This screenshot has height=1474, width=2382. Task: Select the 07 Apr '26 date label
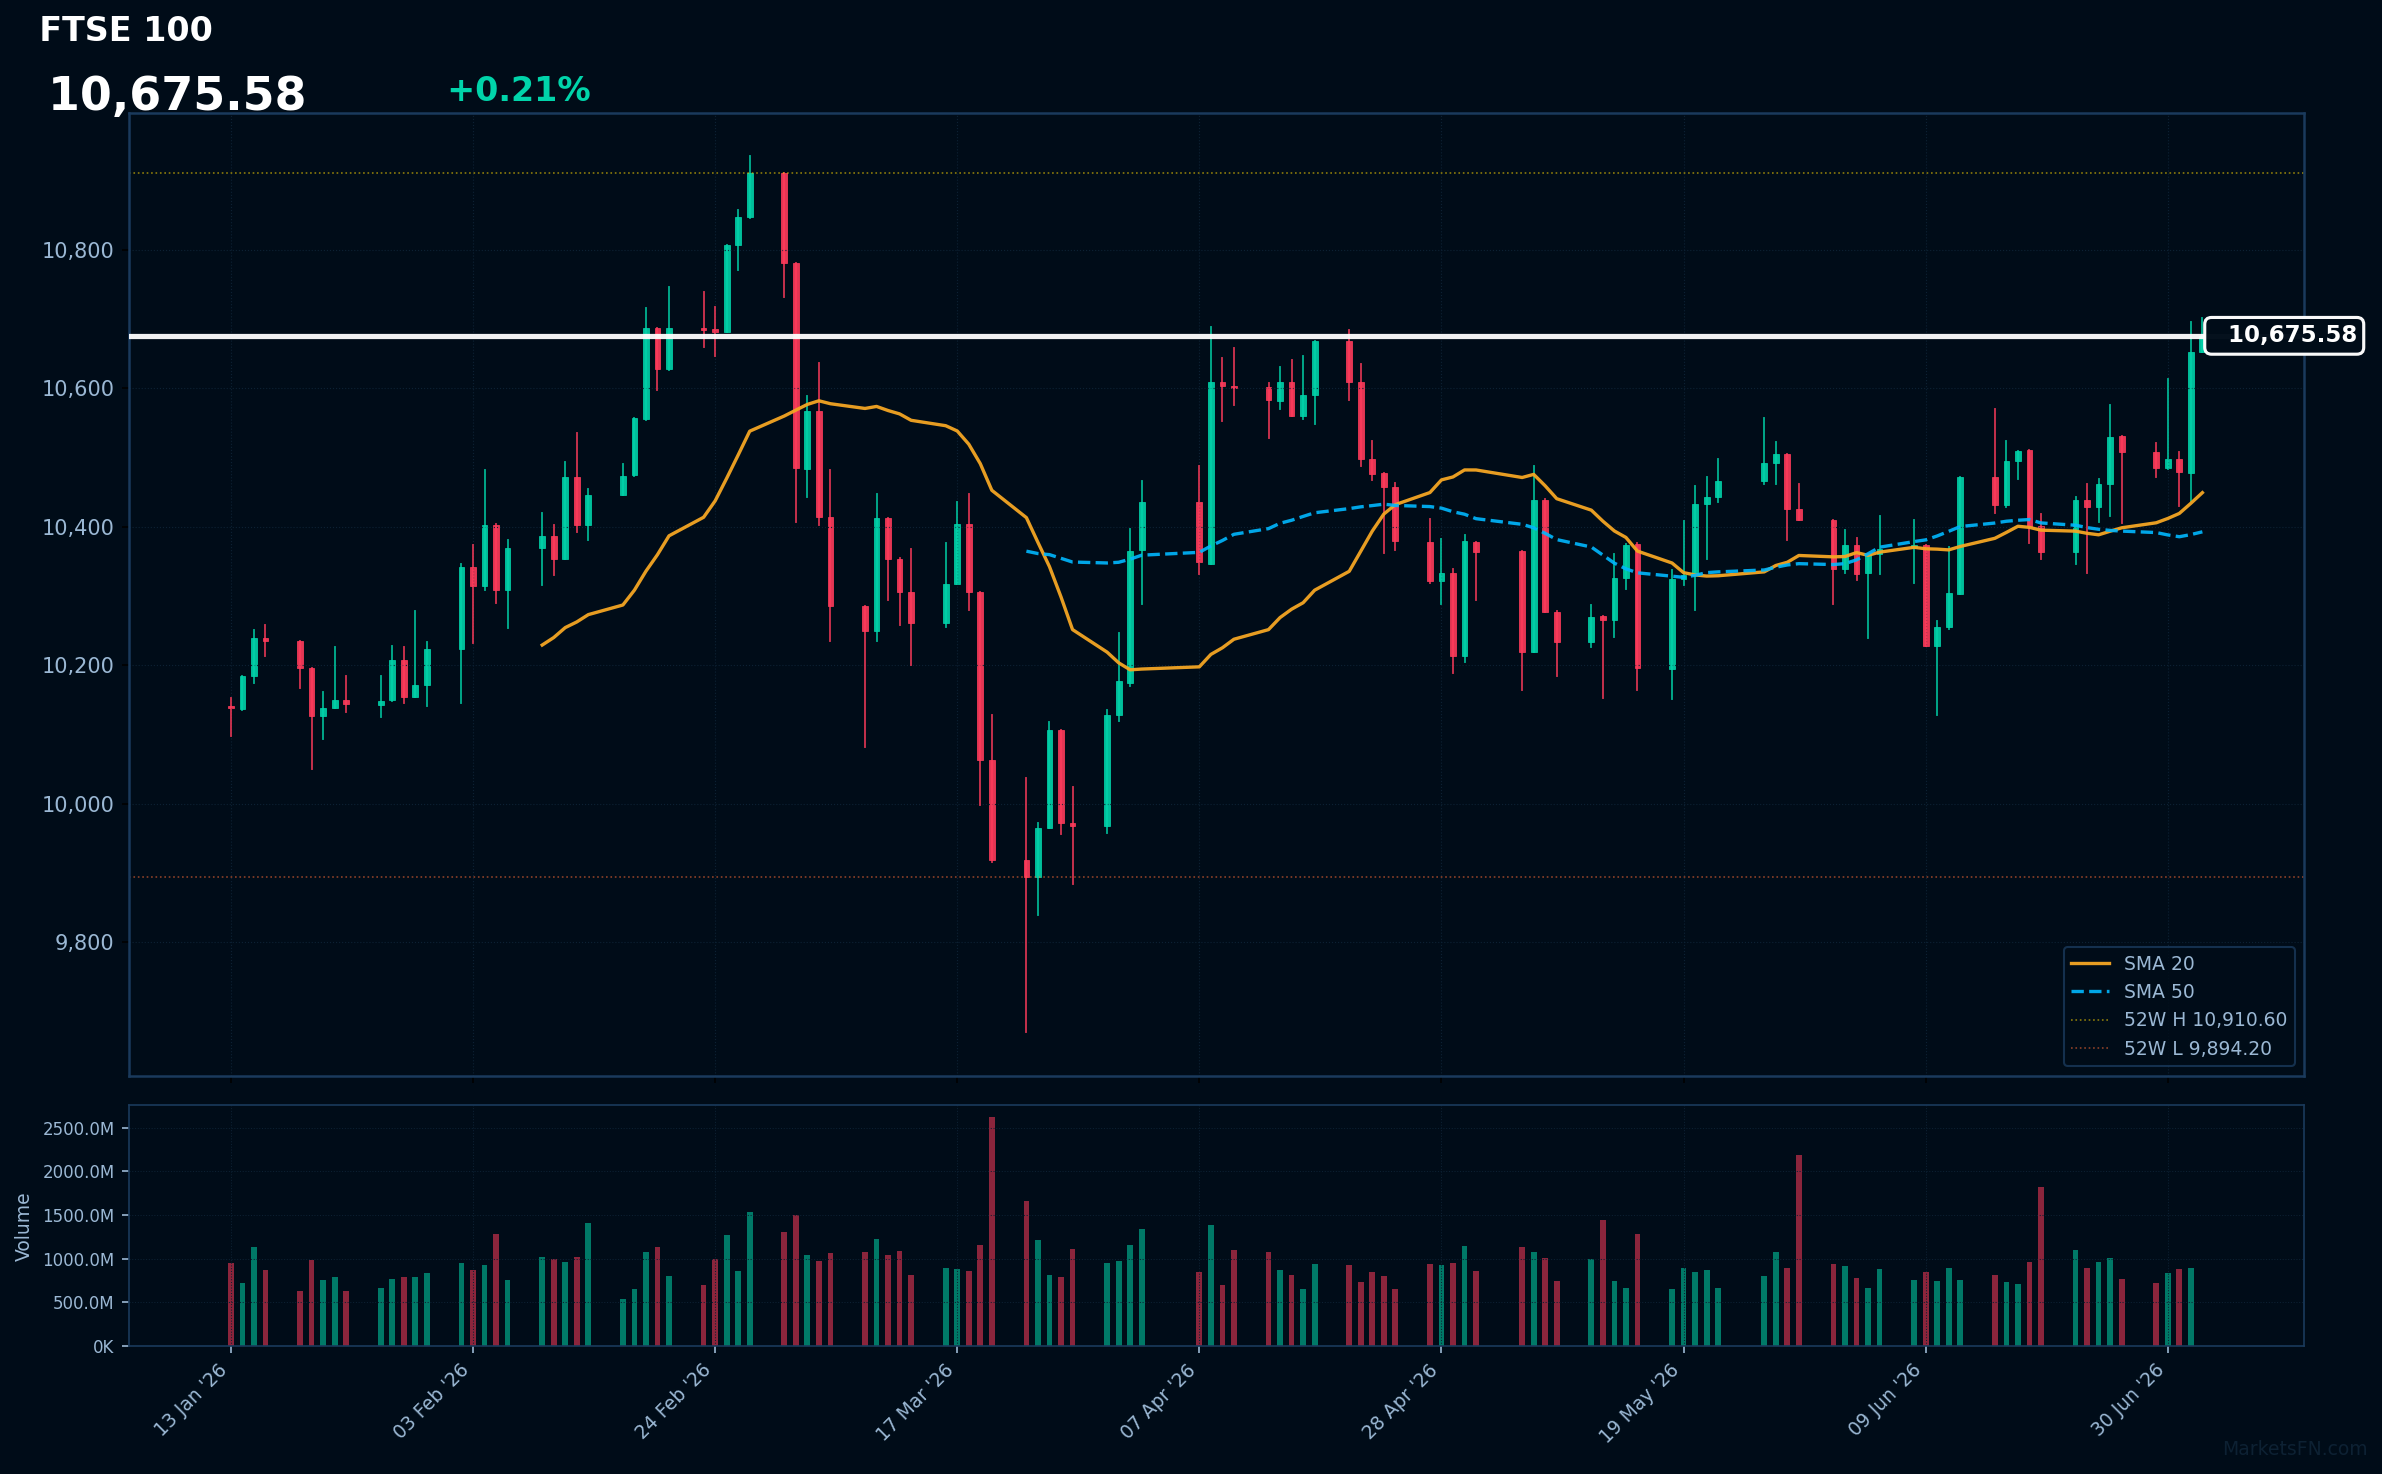pos(1158,1401)
